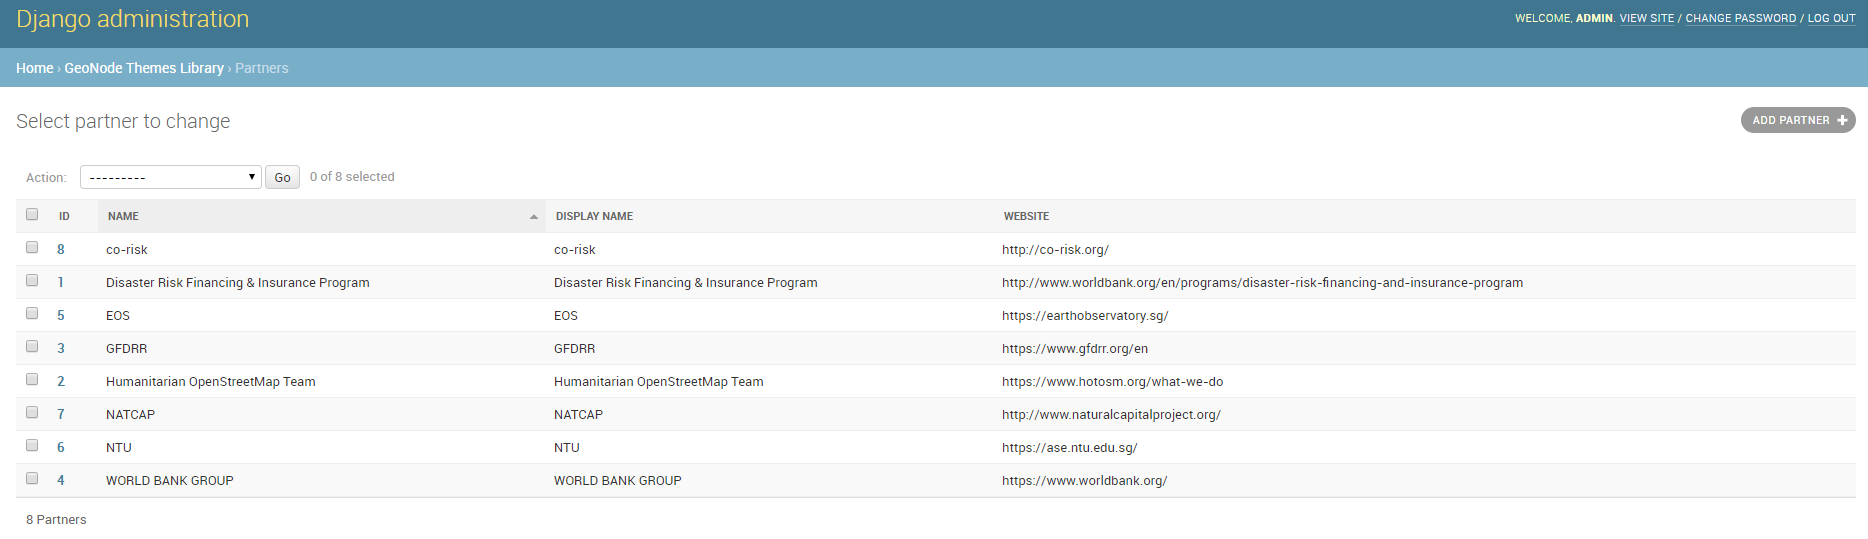
Task: Open partner ID 5 link
Action: pyautogui.click(x=61, y=315)
